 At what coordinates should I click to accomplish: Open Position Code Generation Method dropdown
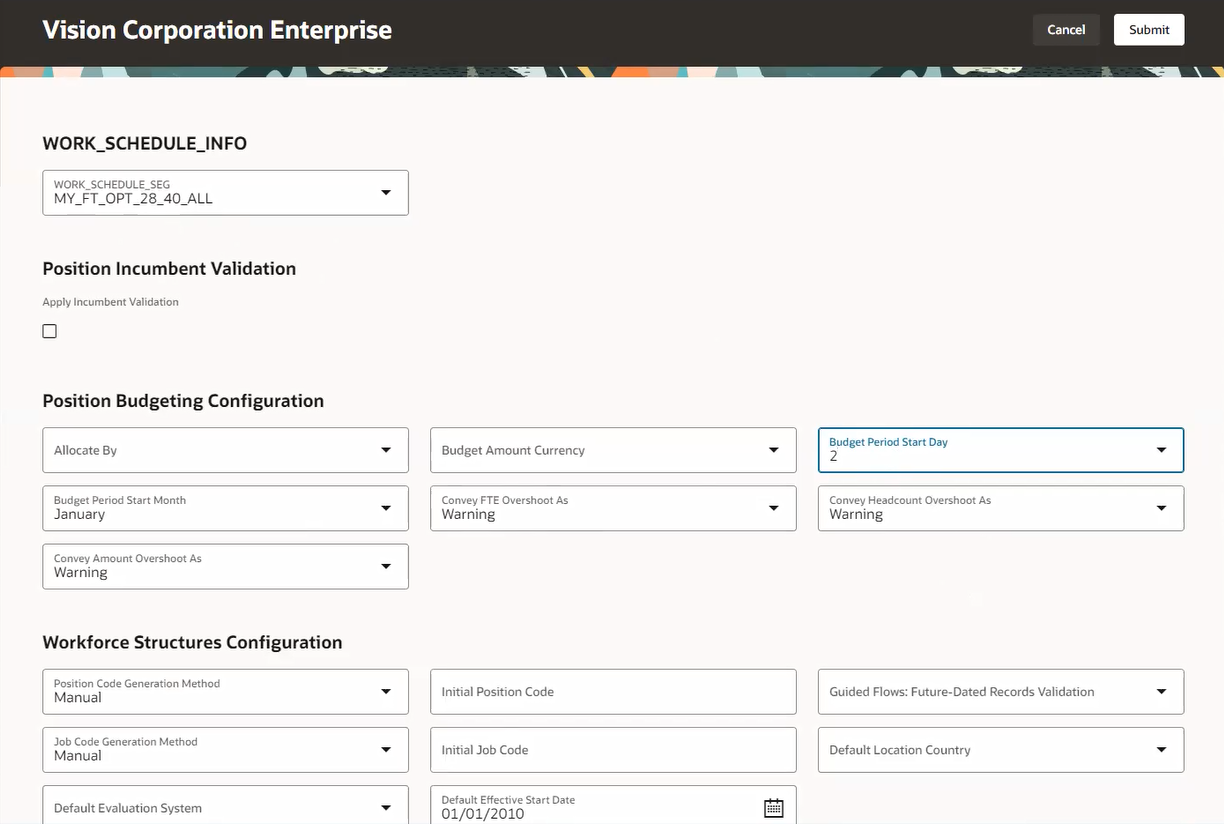[386, 692]
